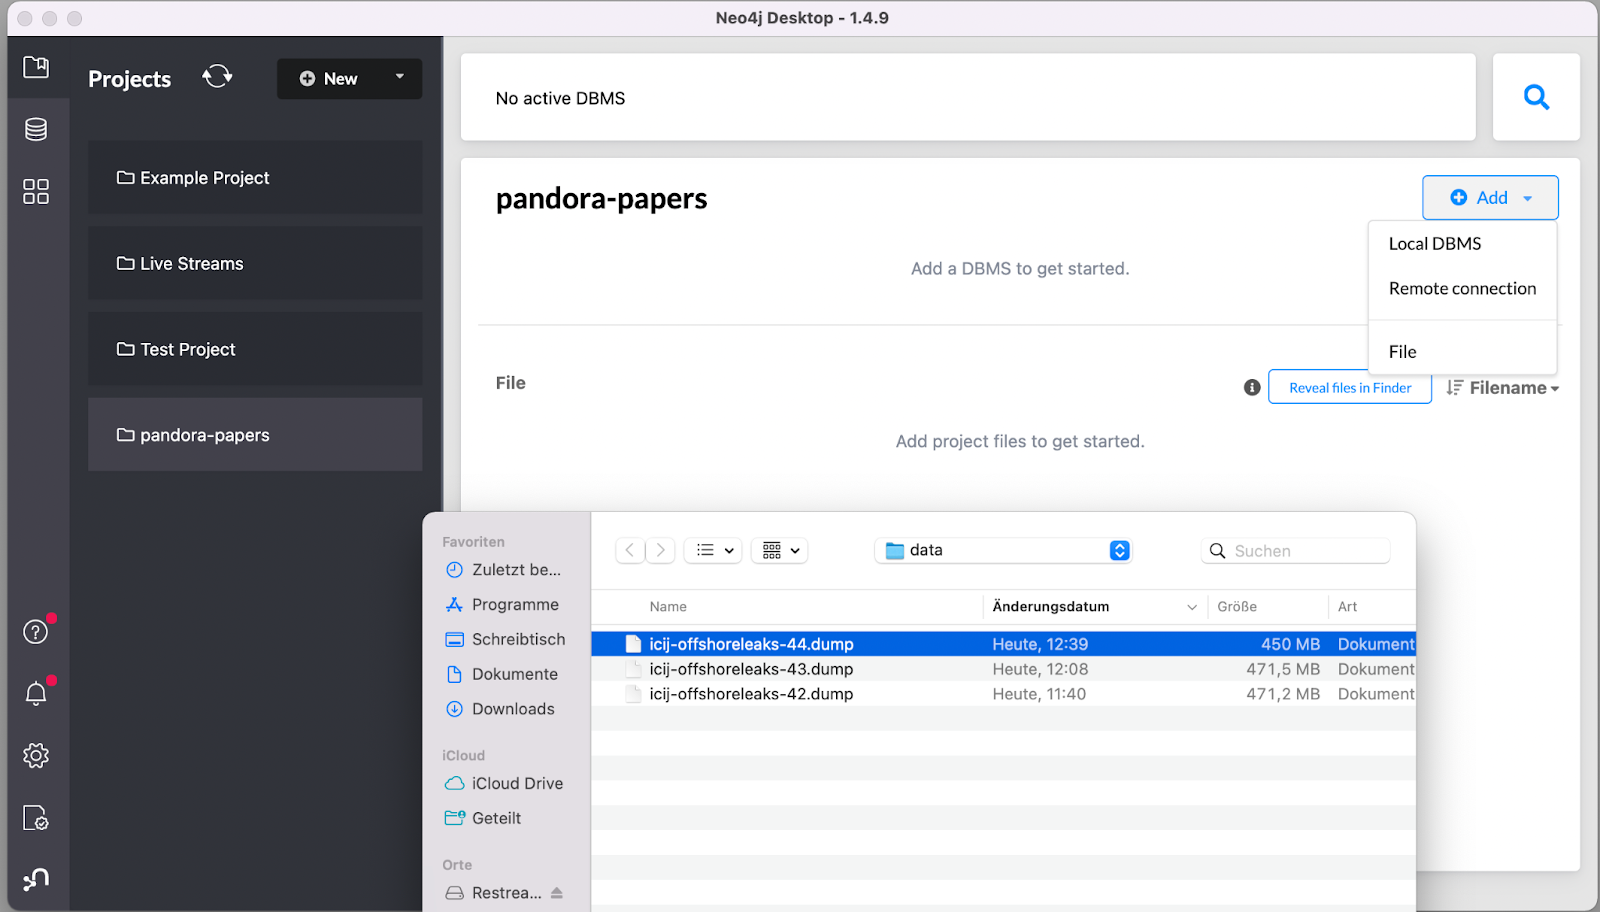Open the DBMS database icon in sidebar
Viewport: 1600px width, 912px height.
pyautogui.click(x=36, y=129)
